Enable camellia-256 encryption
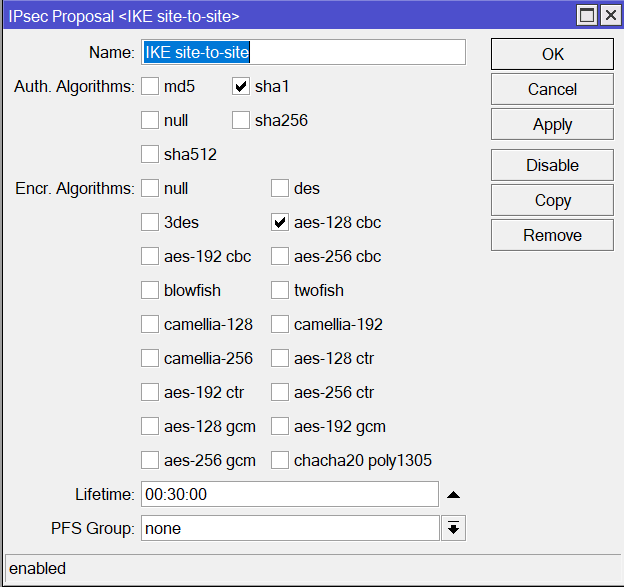Viewport: 624px width, 587px height. point(150,358)
